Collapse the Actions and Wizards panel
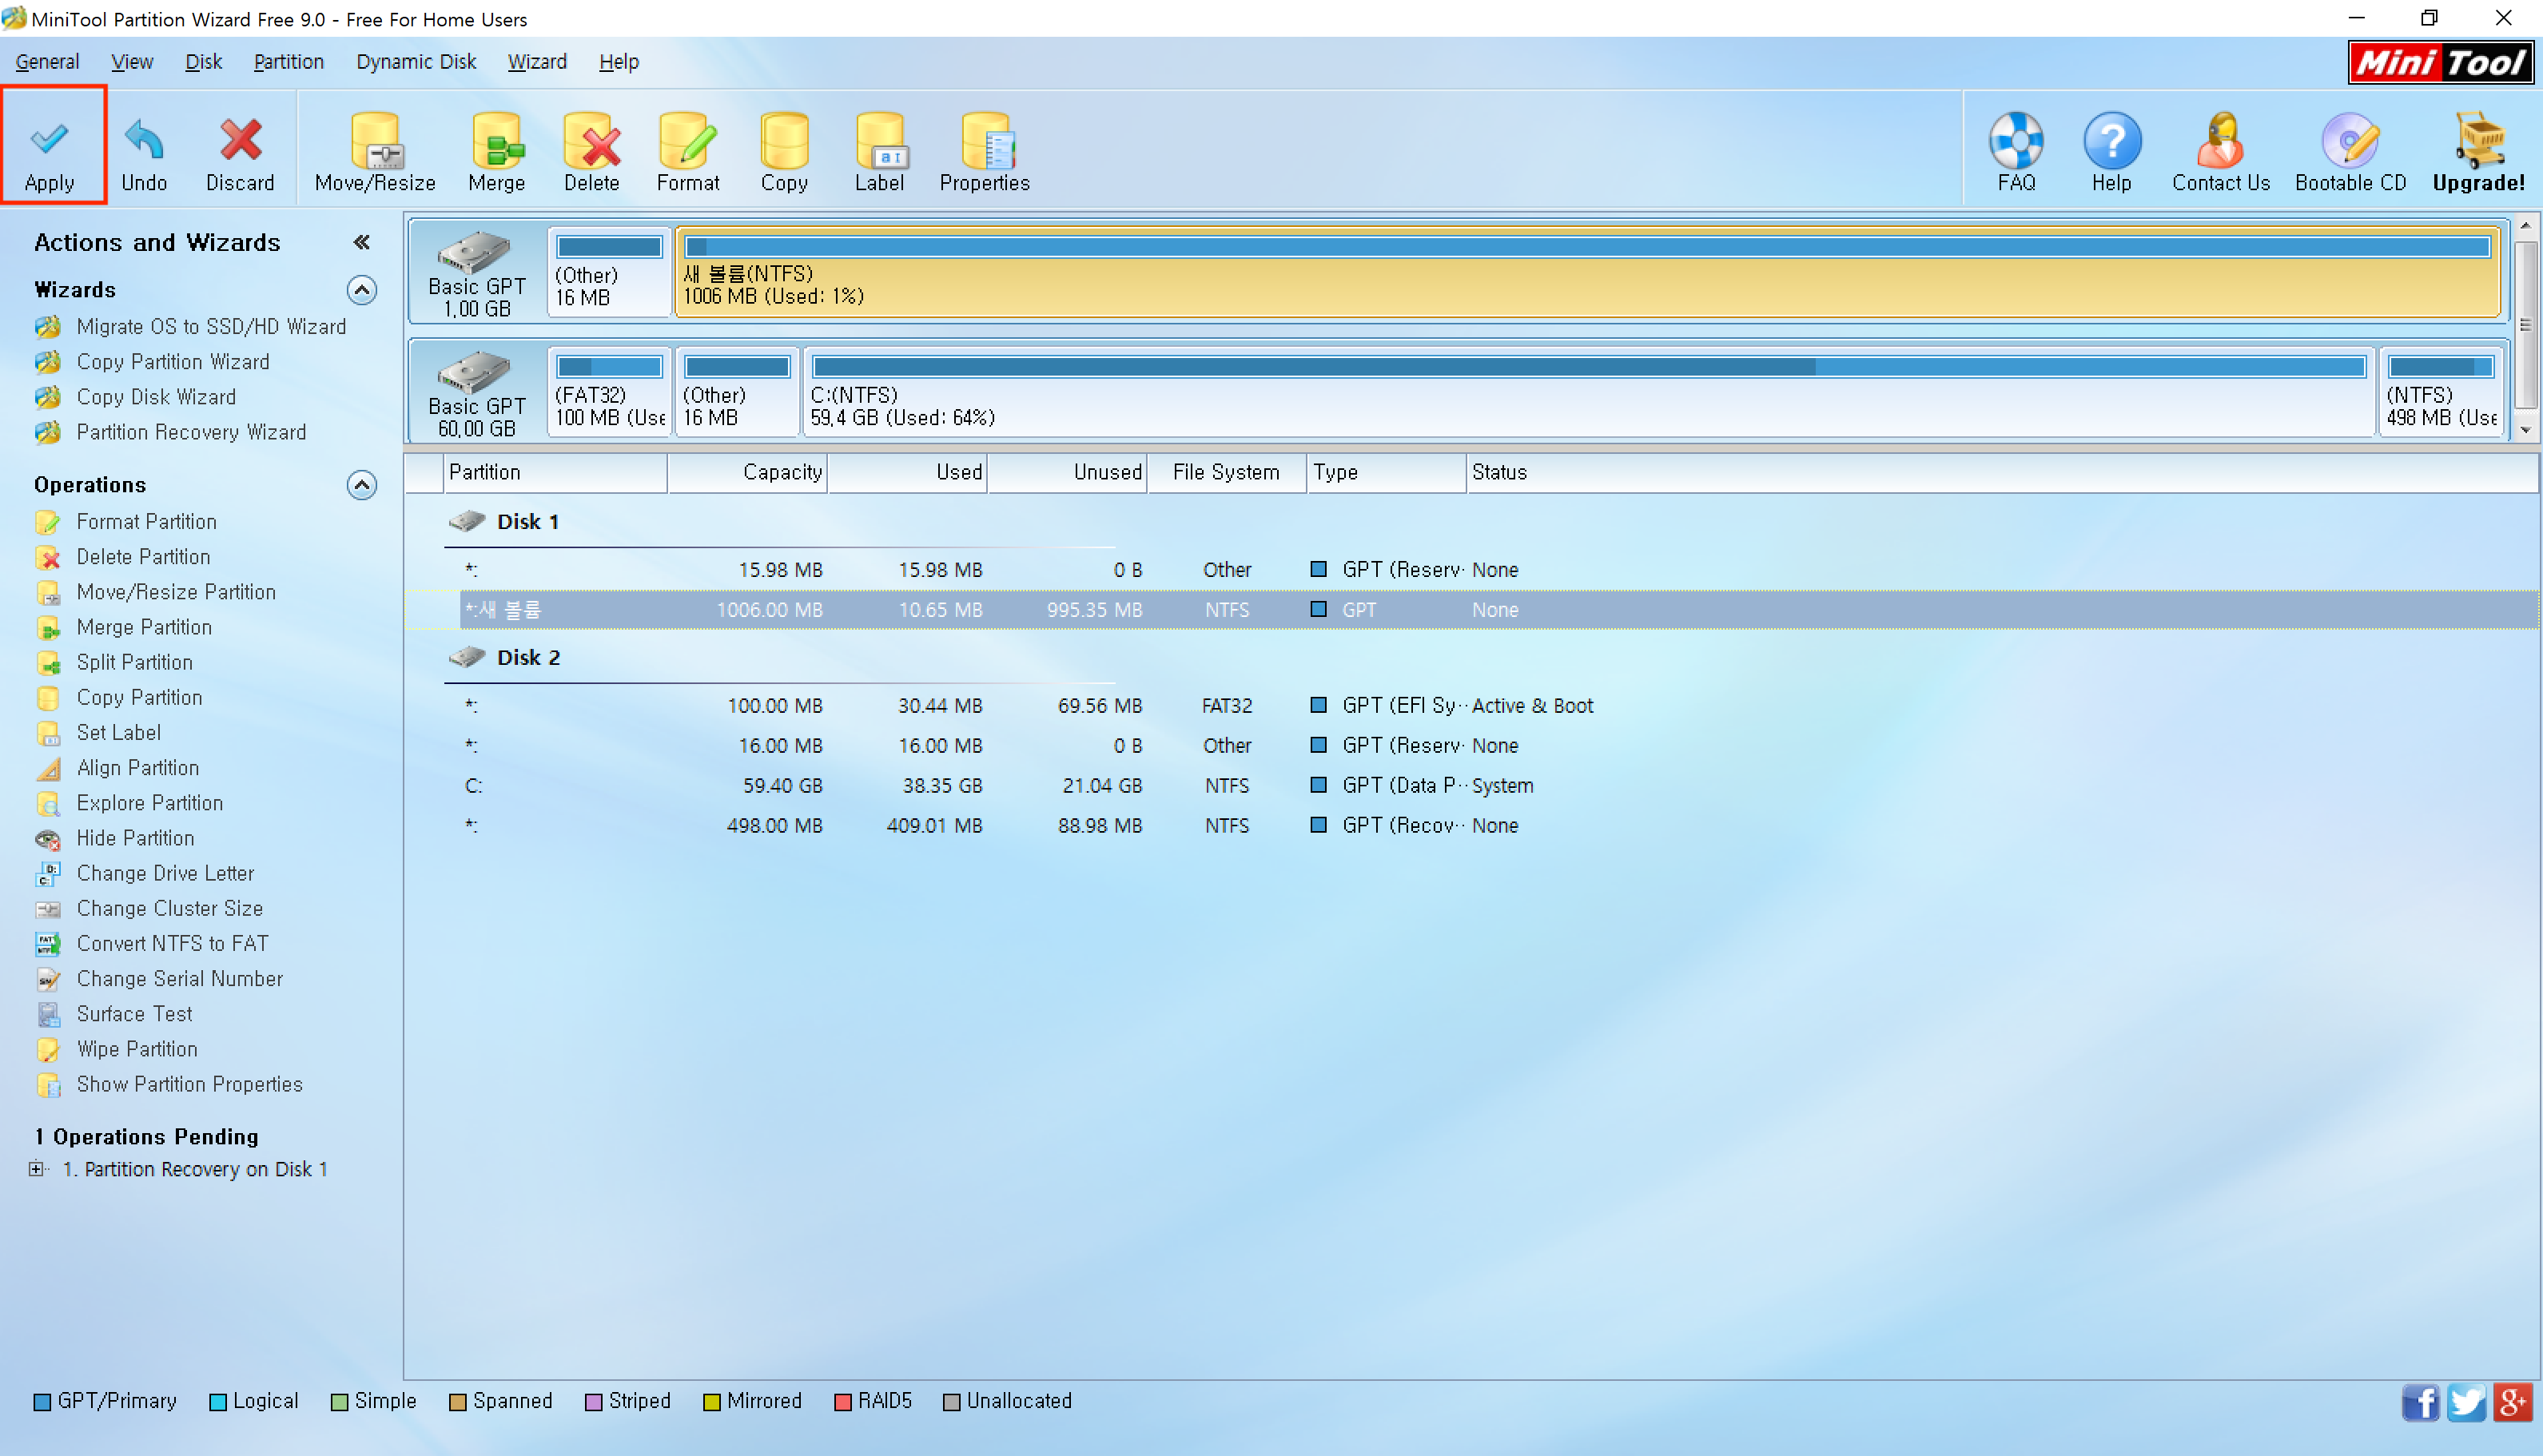 pyautogui.click(x=362, y=242)
